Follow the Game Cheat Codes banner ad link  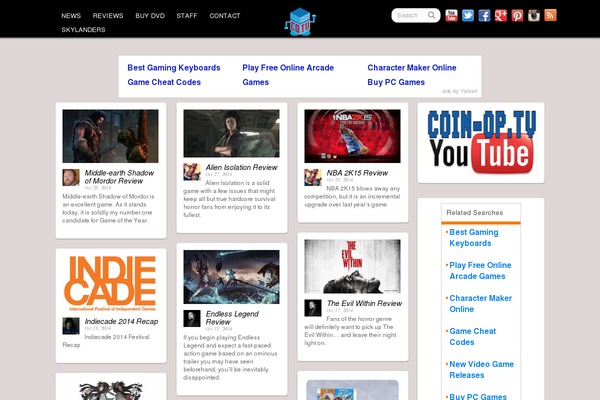coord(164,82)
